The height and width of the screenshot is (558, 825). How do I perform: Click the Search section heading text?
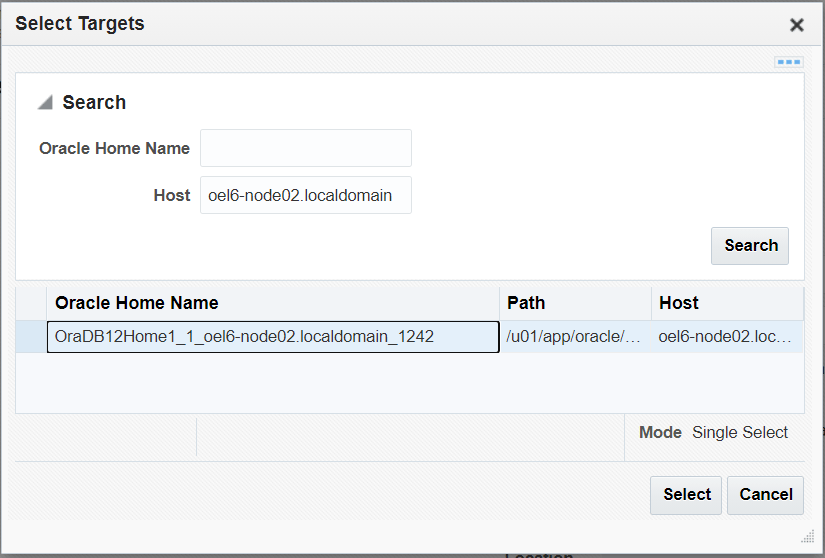(x=94, y=103)
